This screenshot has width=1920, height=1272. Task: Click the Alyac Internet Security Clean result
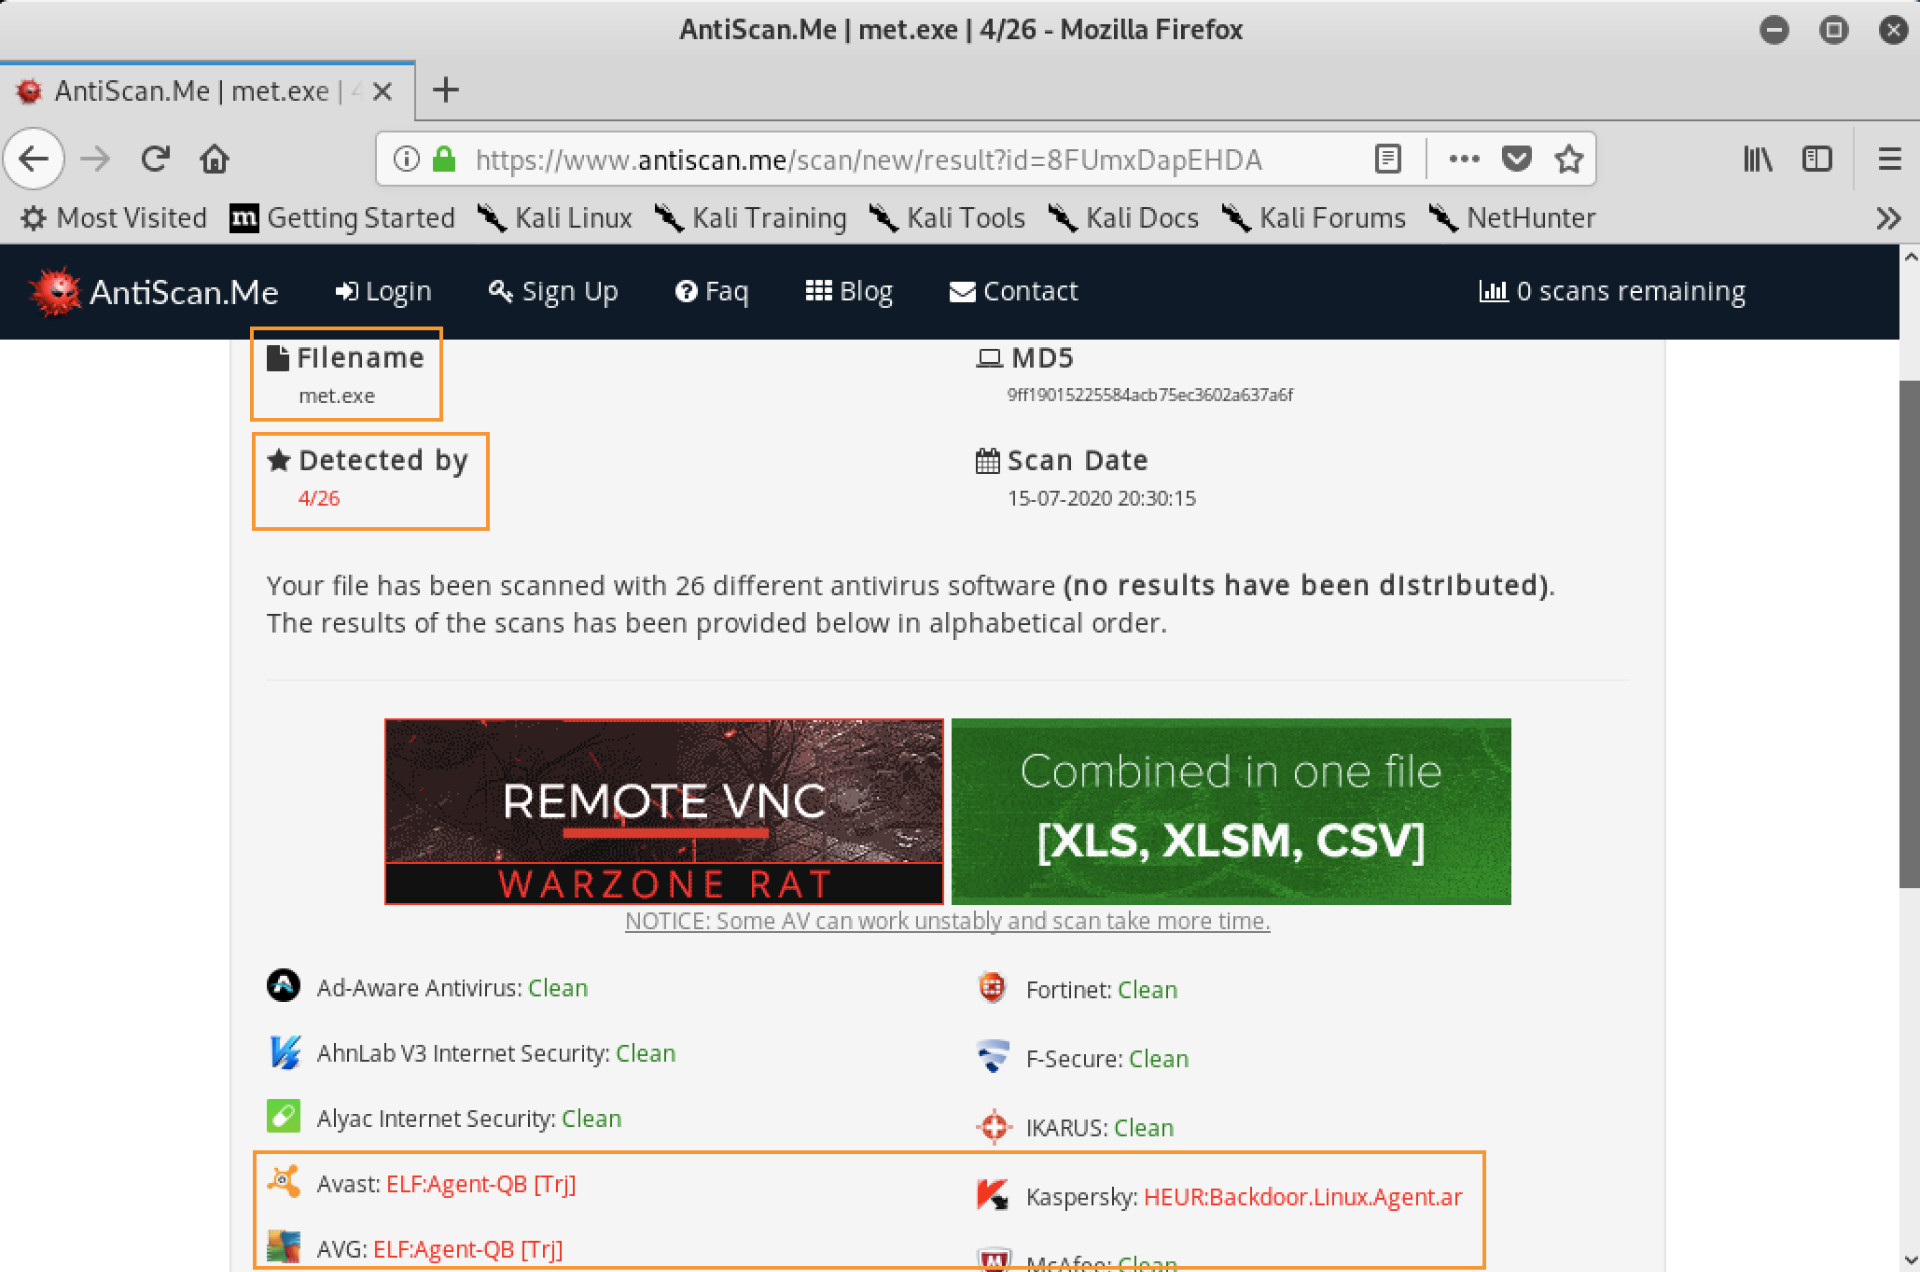click(x=592, y=1118)
